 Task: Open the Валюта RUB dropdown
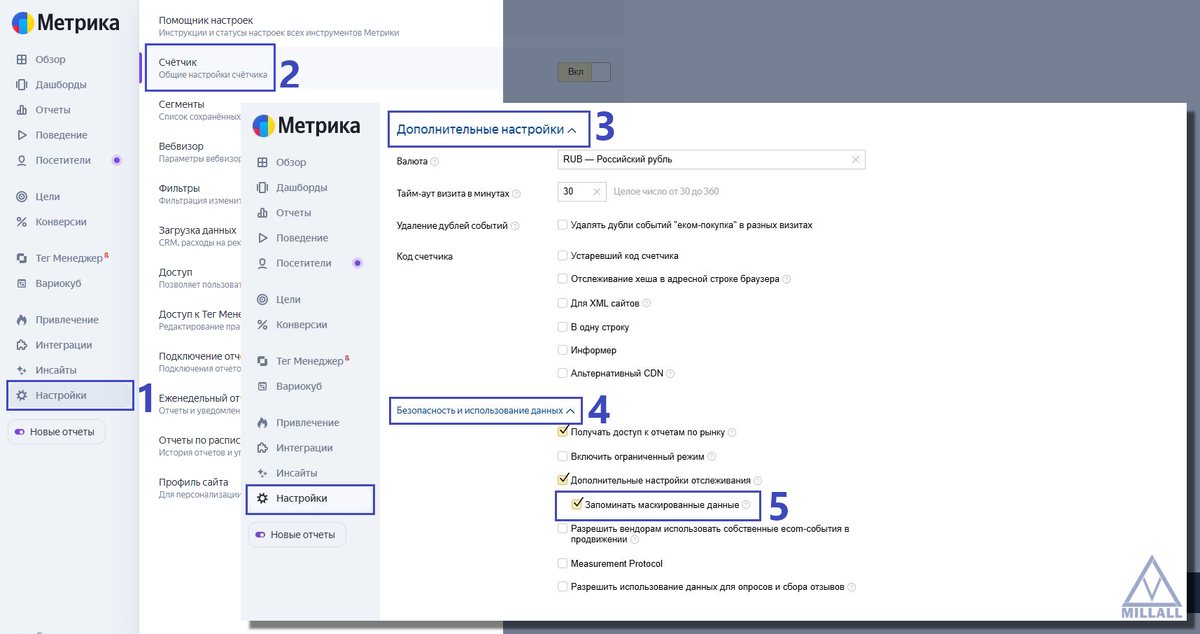click(711, 160)
